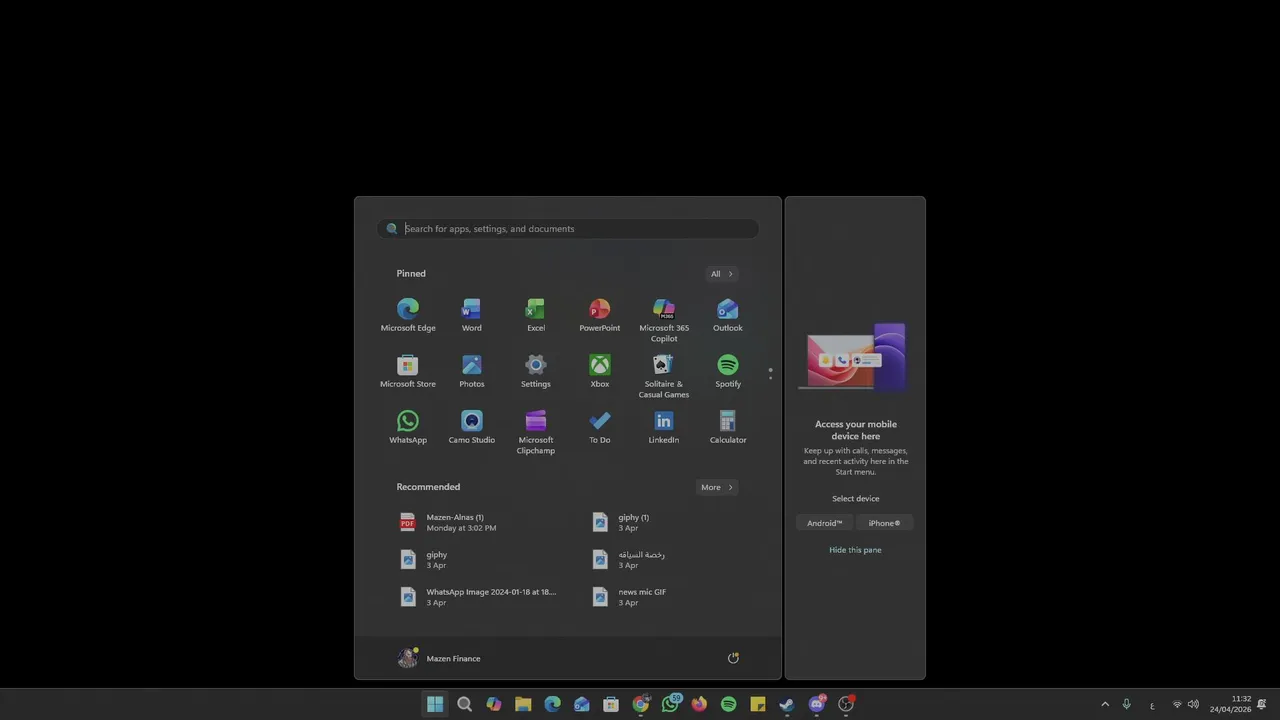Image resolution: width=1280 pixels, height=720 pixels.
Task: Click the pinned apps page indicator dots
Action: (x=770, y=374)
